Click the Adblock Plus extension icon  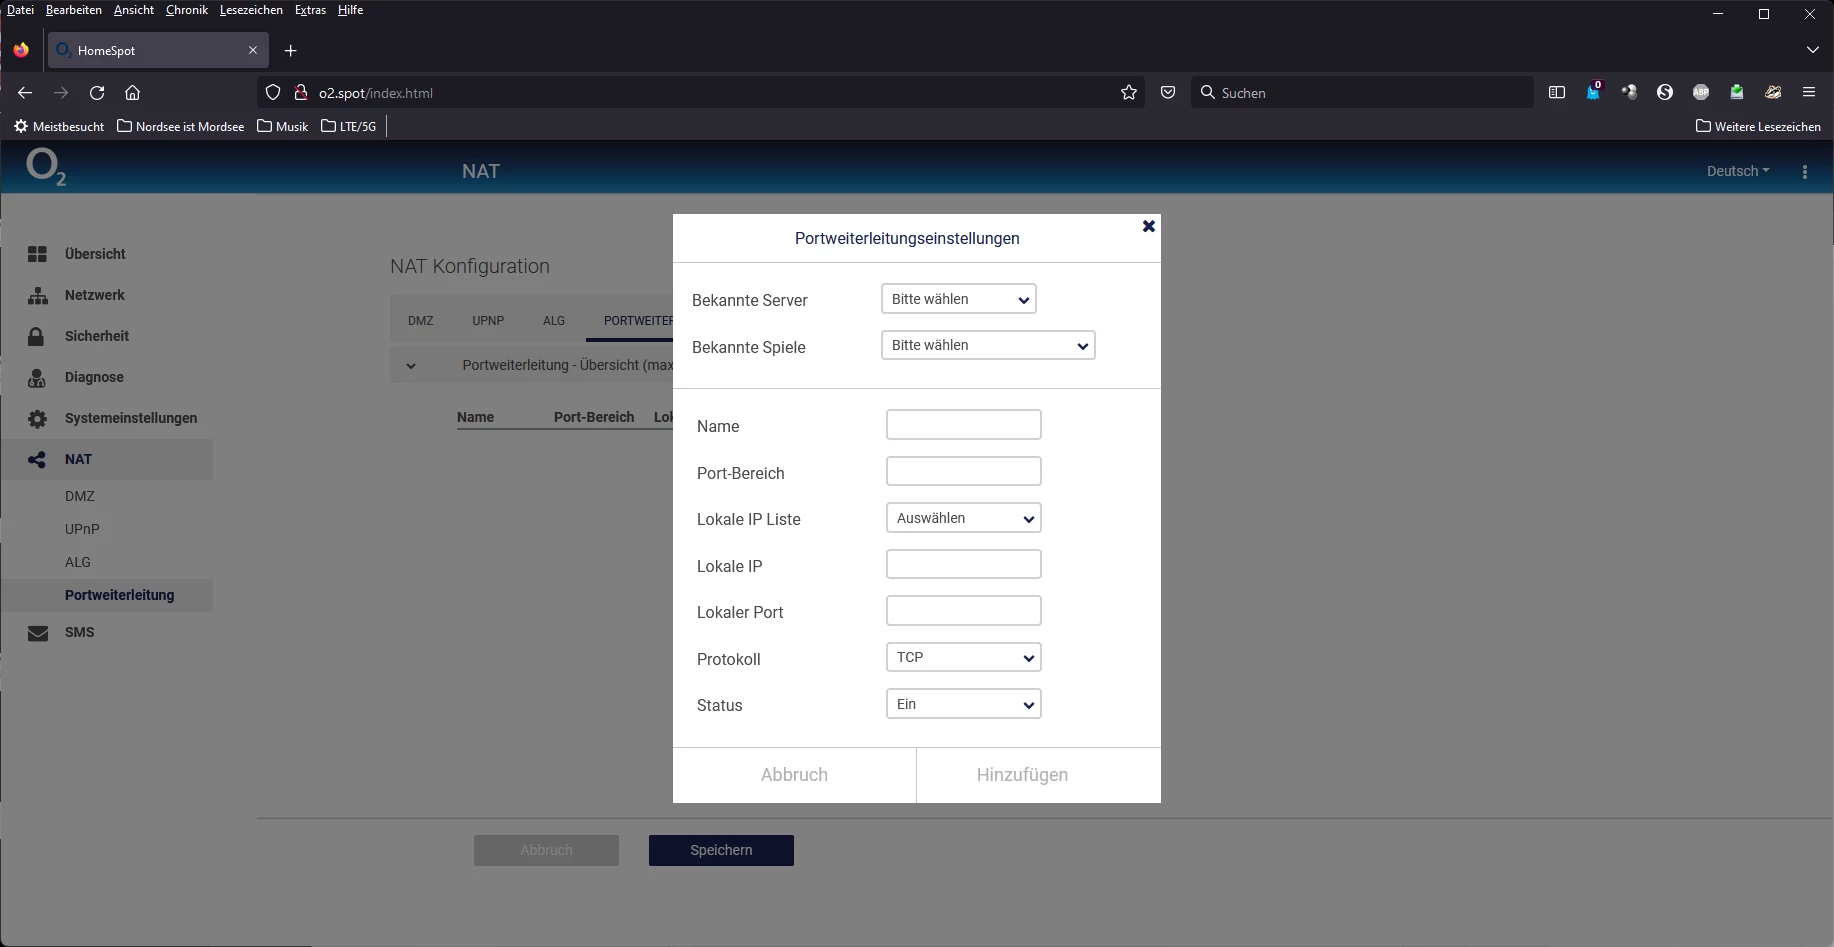pyautogui.click(x=1701, y=93)
